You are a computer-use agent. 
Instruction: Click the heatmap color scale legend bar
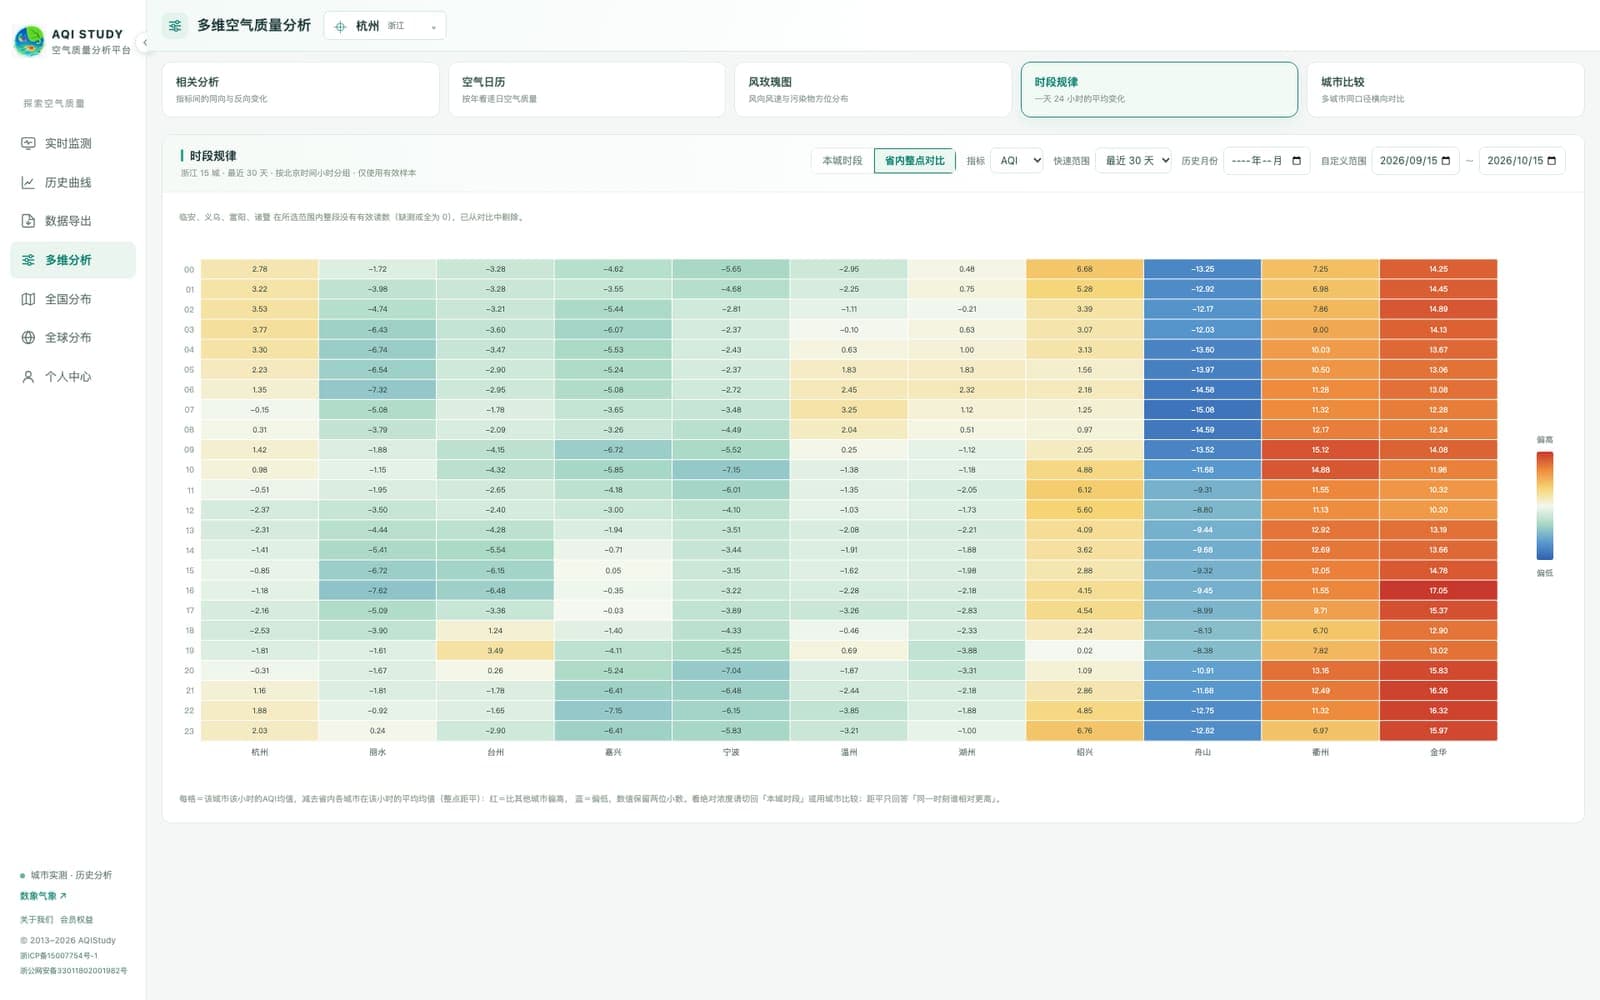pyautogui.click(x=1544, y=505)
